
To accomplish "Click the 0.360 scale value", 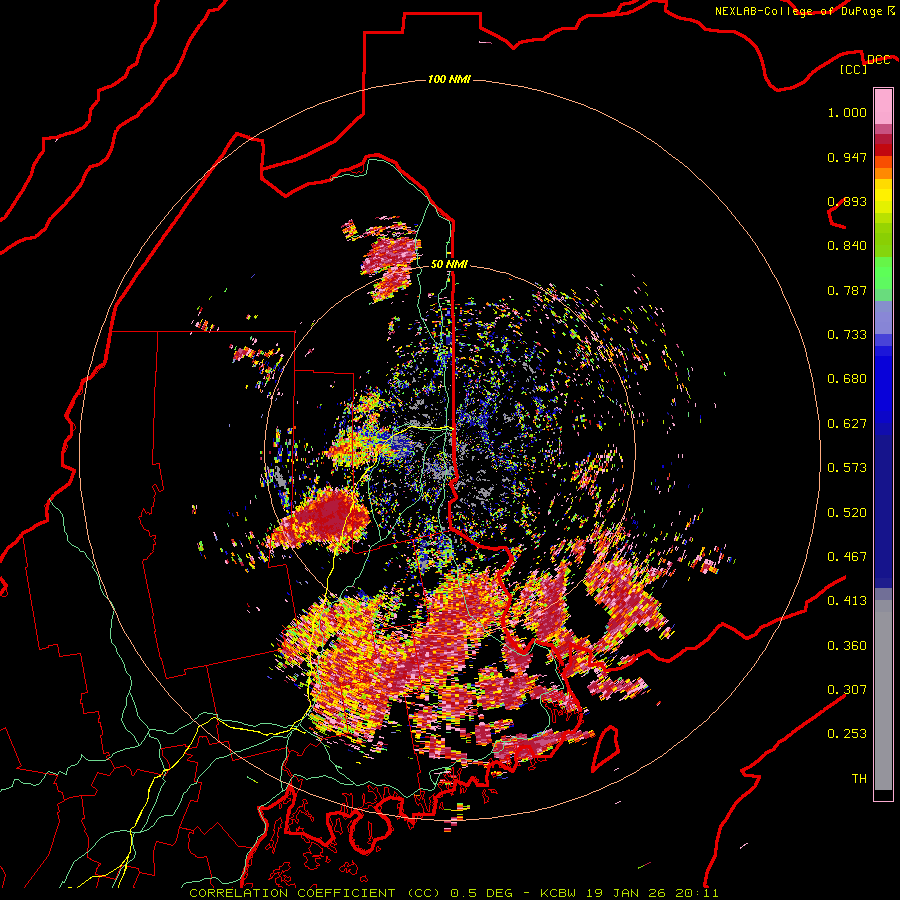I will pos(847,646).
